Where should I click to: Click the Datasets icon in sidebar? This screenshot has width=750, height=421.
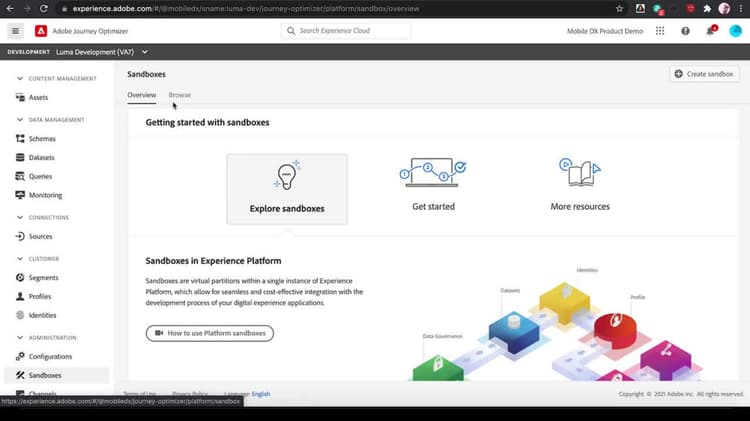click(x=20, y=157)
